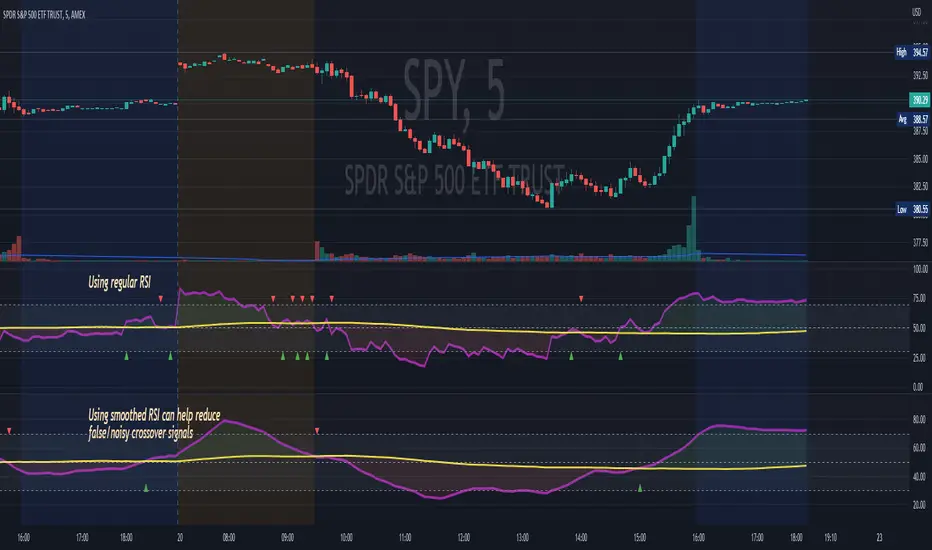Click the 09:00 time axis label

[x=287, y=538]
